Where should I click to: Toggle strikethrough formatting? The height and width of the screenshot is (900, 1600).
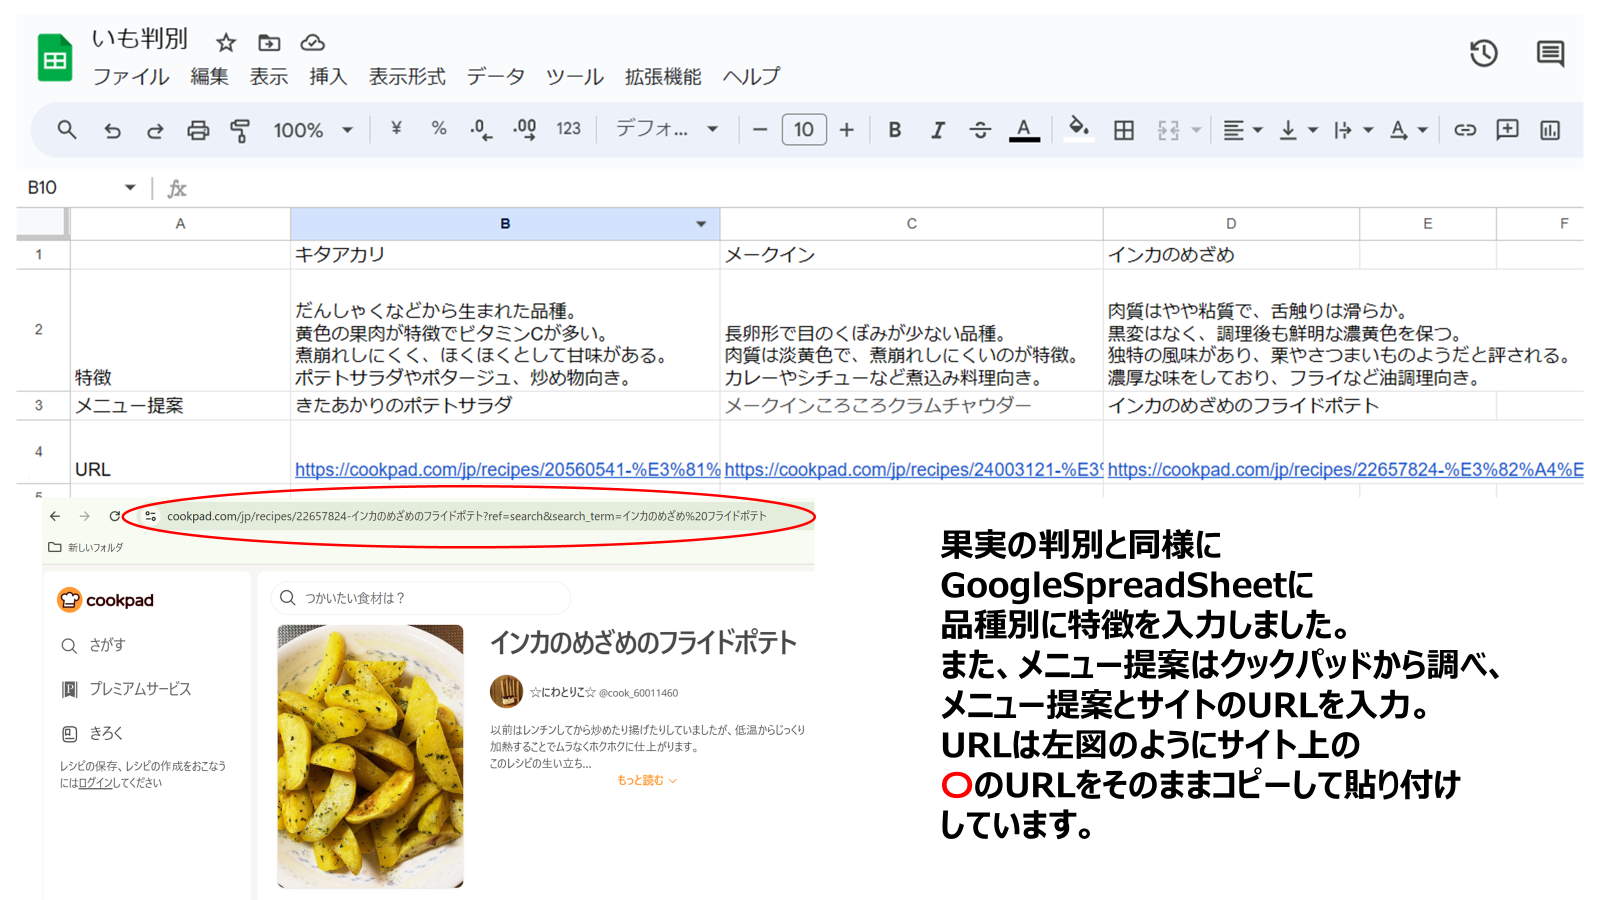980,129
